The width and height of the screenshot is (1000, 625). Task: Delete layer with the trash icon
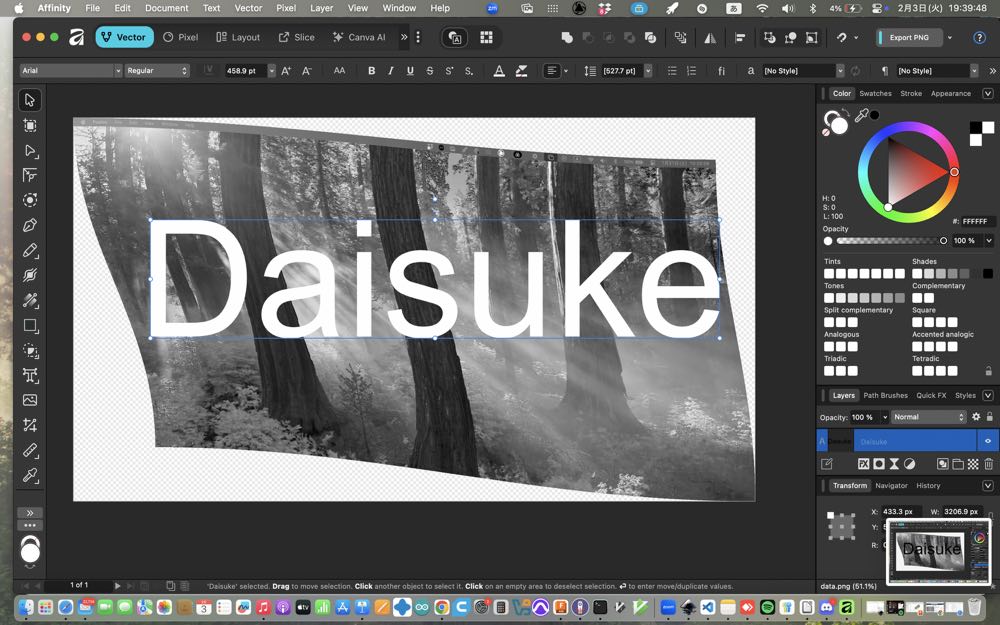(989, 464)
